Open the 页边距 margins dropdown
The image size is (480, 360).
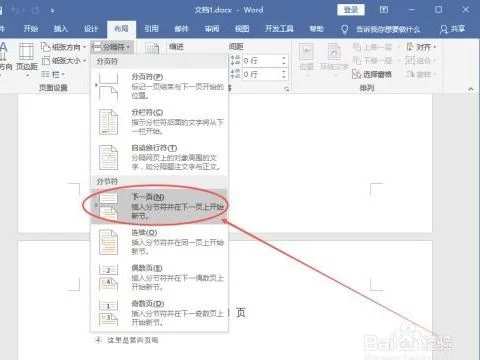27,61
